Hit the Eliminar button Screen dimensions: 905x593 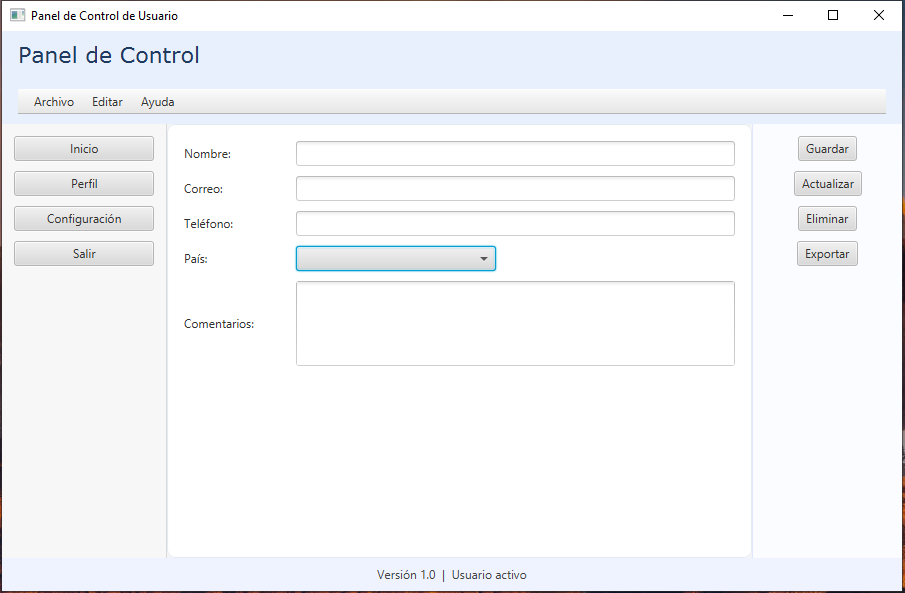[827, 219]
